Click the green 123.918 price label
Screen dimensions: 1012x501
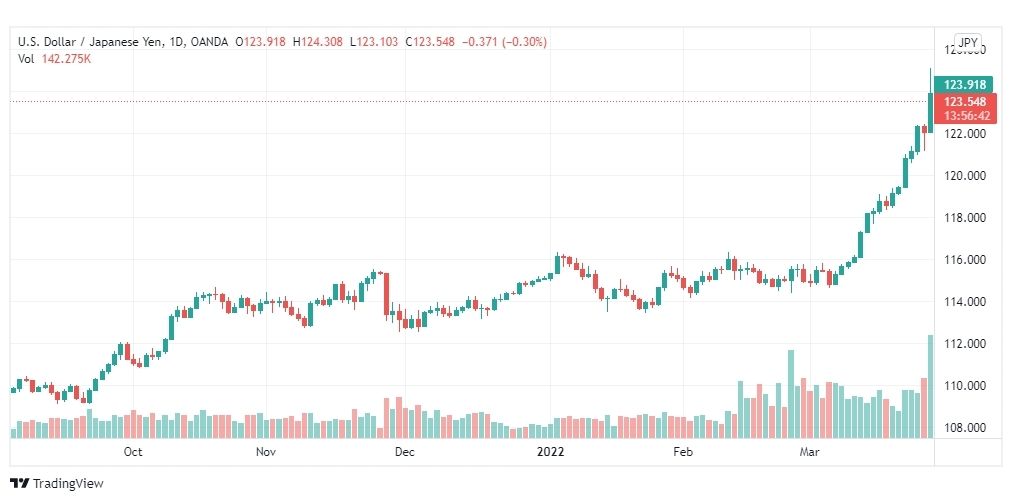(965, 85)
